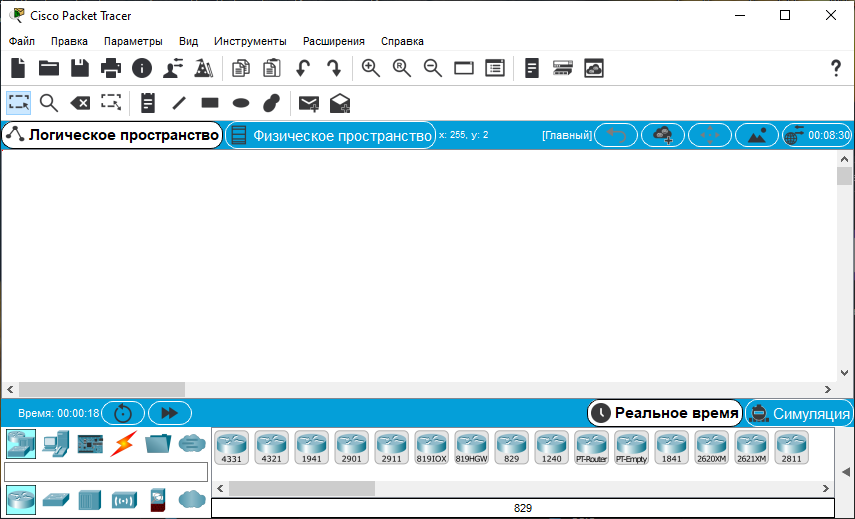Select the rectangular Select tool
The image size is (855, 519).
point(19,102)
